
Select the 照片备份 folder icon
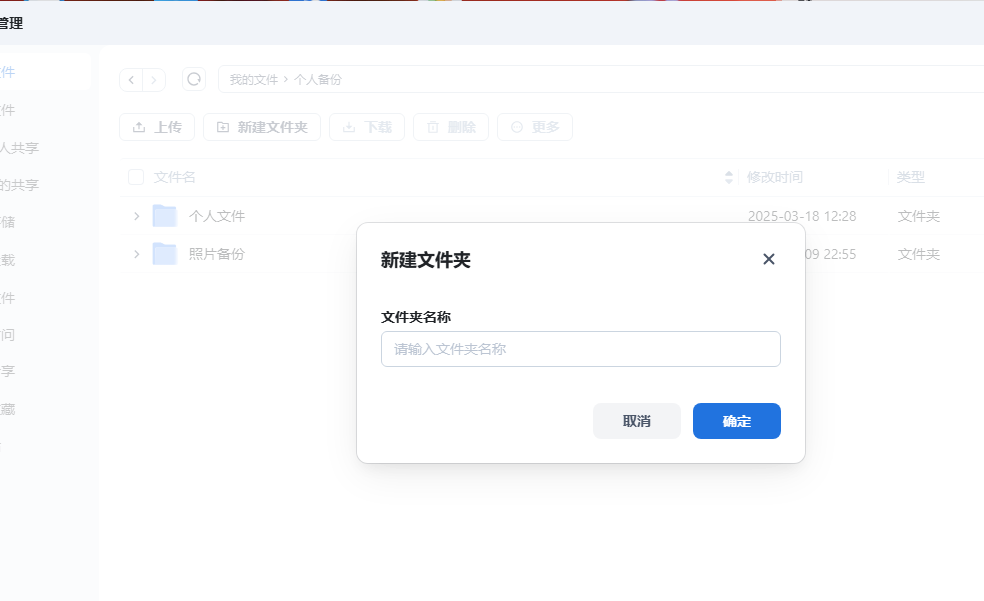tap(165, 253)
